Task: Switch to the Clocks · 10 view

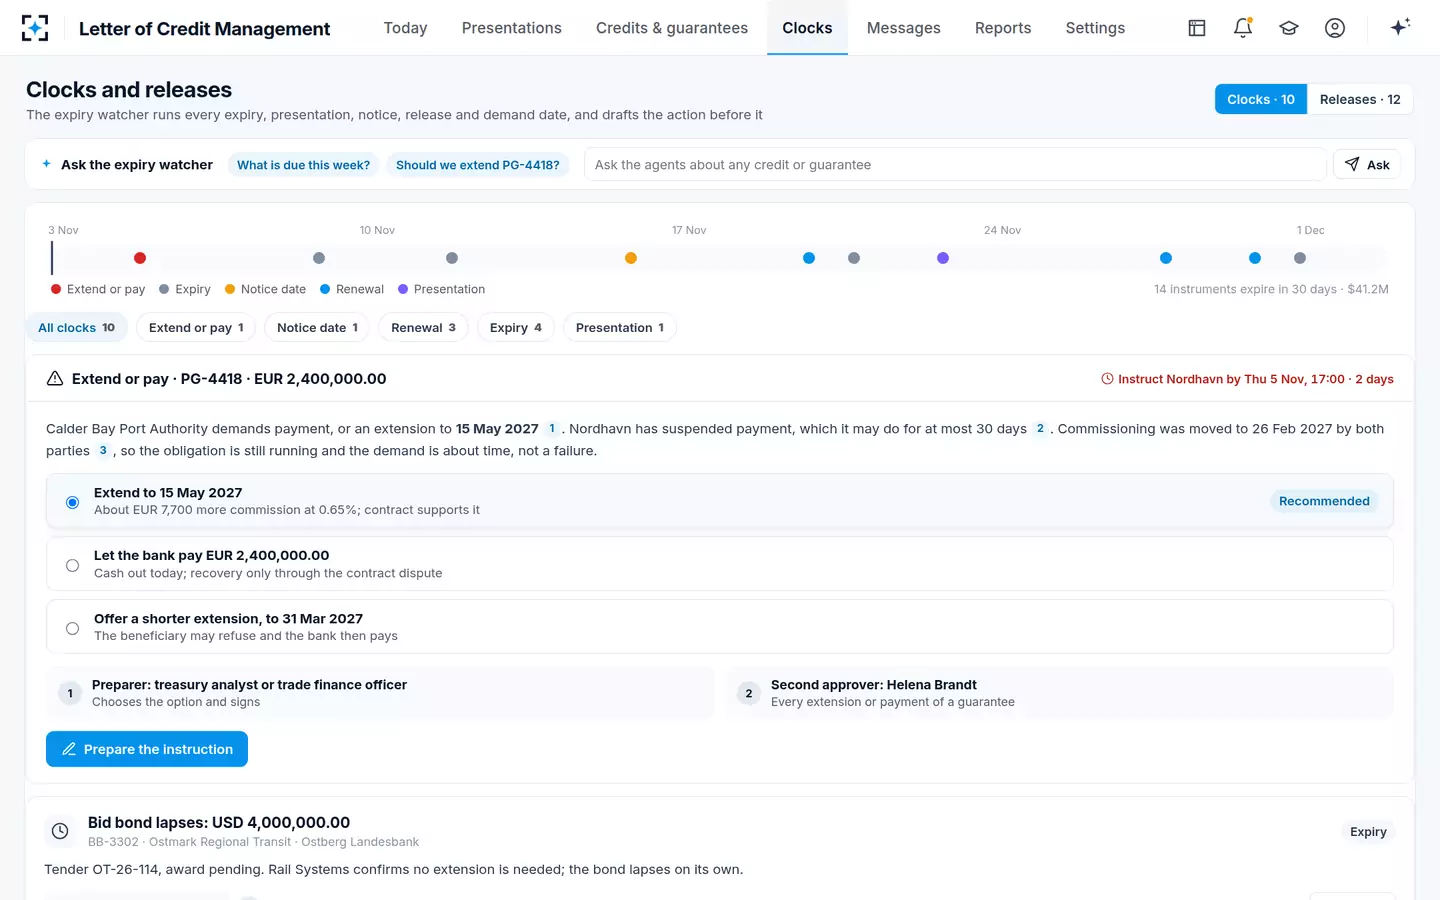Action: [x=1261, y=99]
